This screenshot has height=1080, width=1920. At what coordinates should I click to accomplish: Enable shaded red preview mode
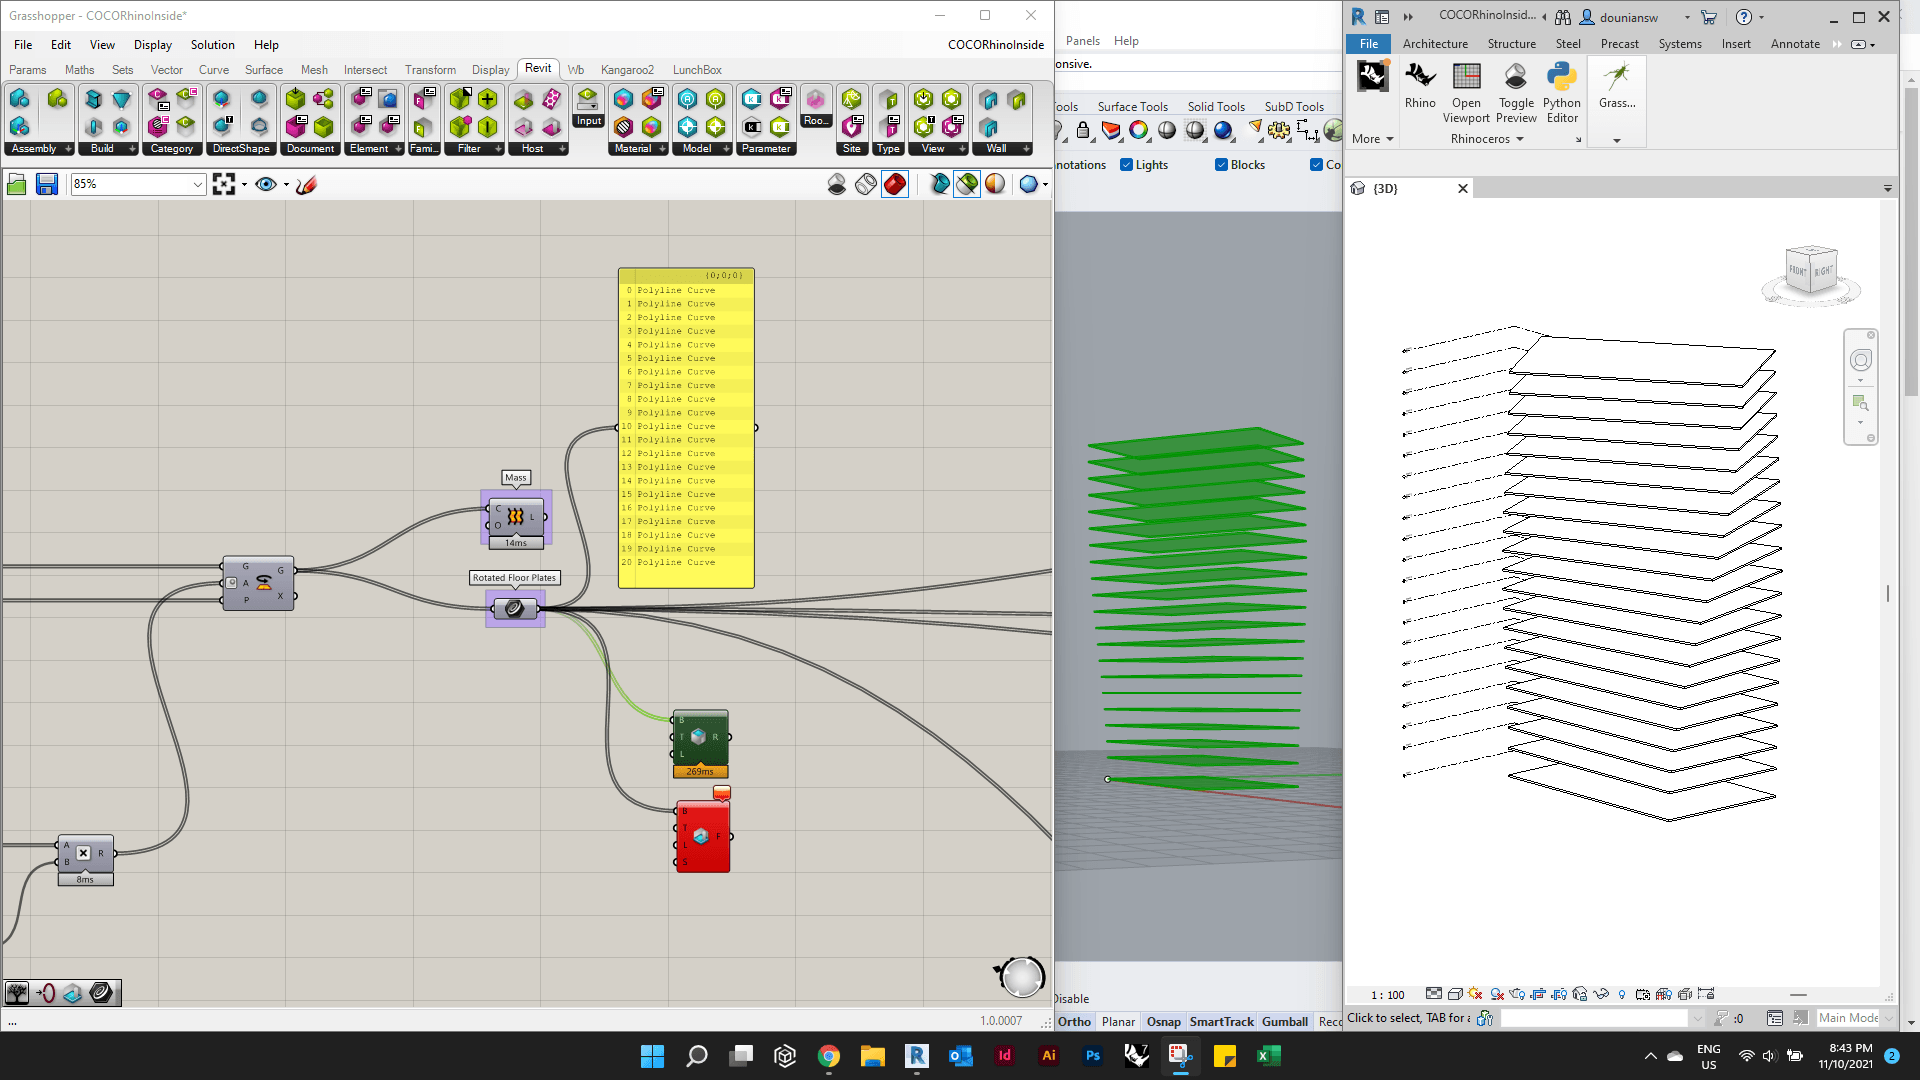(895, 184)
